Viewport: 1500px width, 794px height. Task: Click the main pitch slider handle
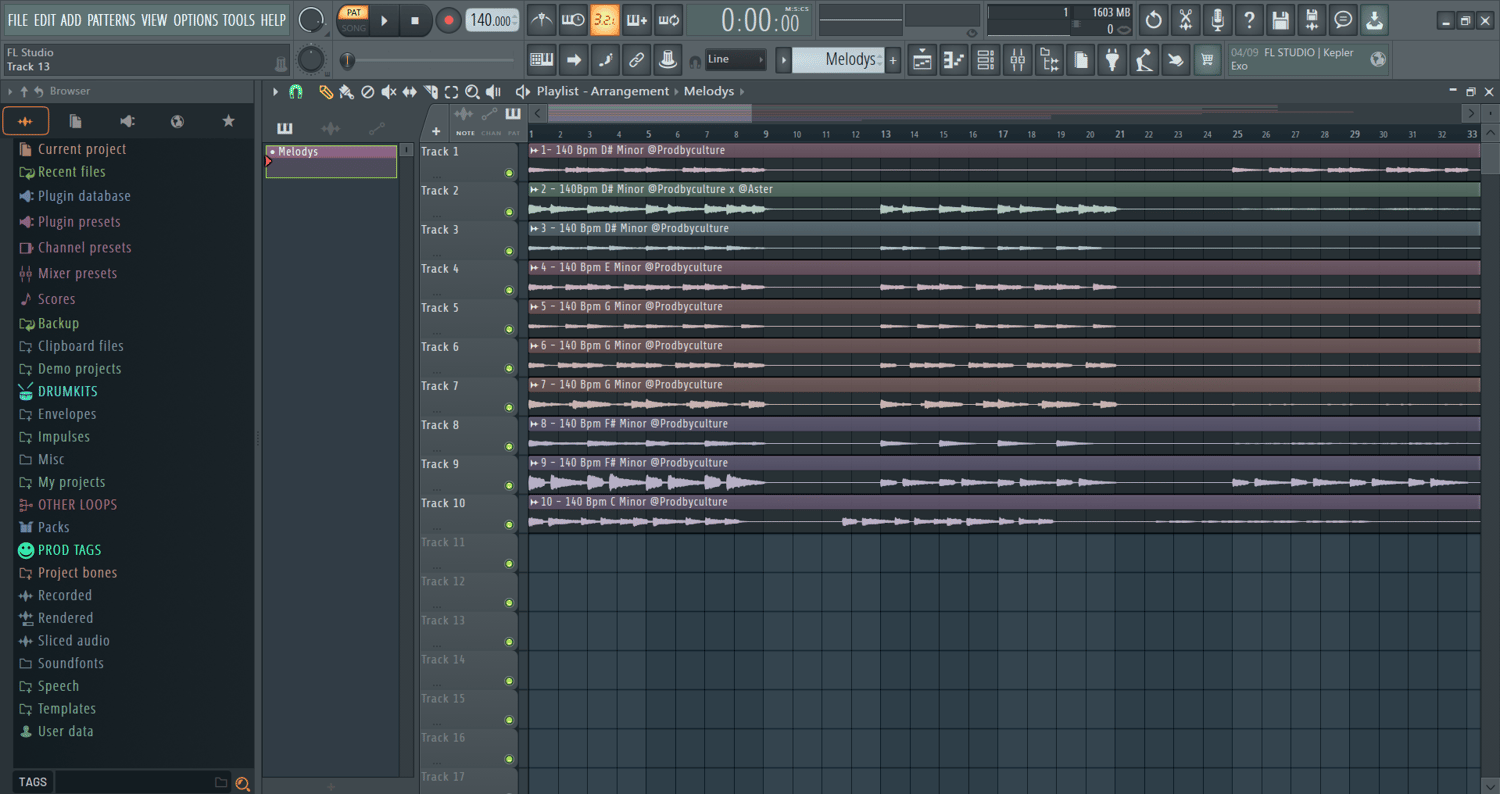click(x=347, y=60)
